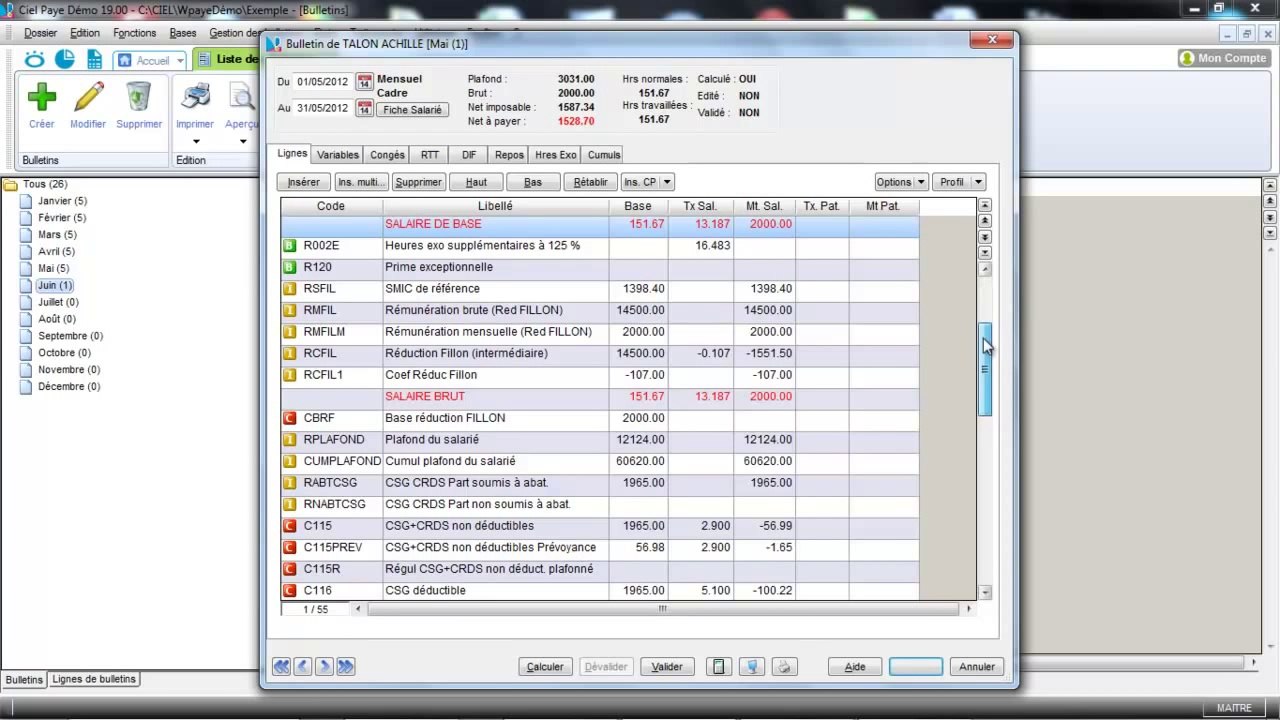Screen dimensions: 1280x720
Task: Click the green Créer plus icon
Action: (42, 97)
